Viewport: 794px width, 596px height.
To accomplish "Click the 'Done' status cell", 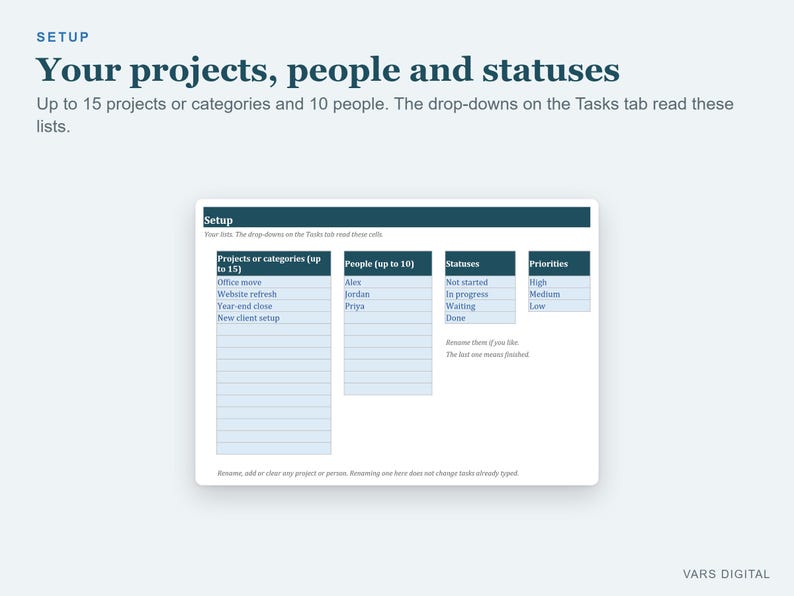I will tap(480, 318).
